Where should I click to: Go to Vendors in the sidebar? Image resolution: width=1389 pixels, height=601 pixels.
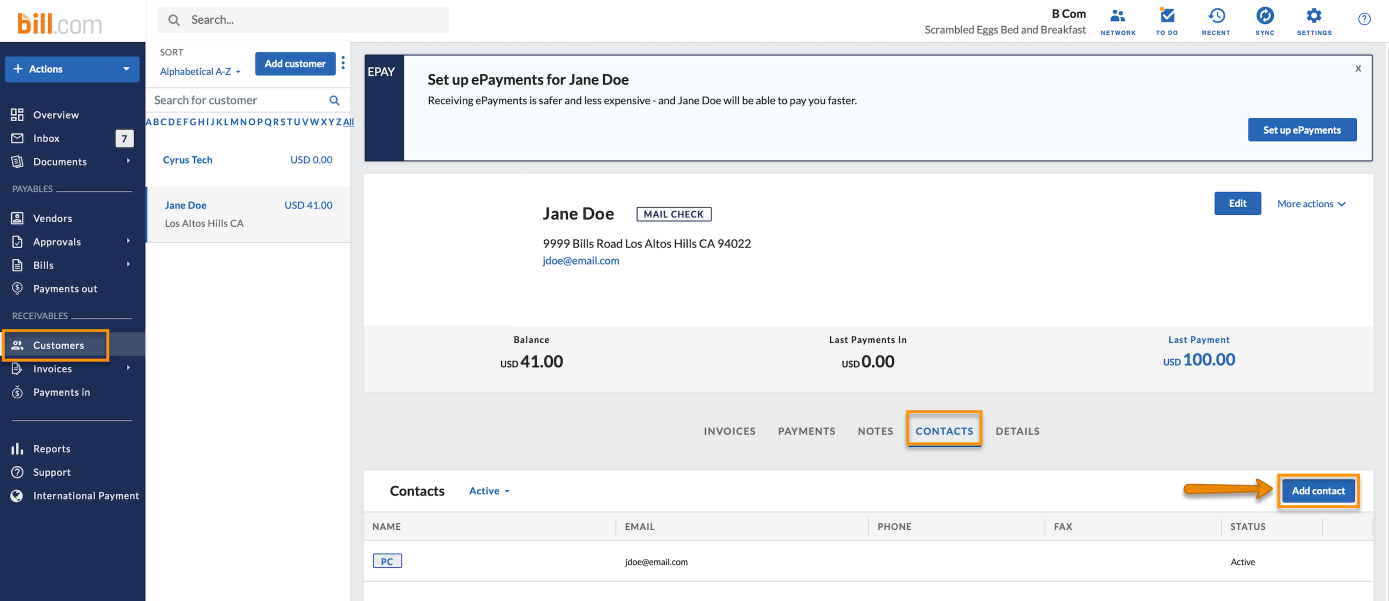click(53, 218)
